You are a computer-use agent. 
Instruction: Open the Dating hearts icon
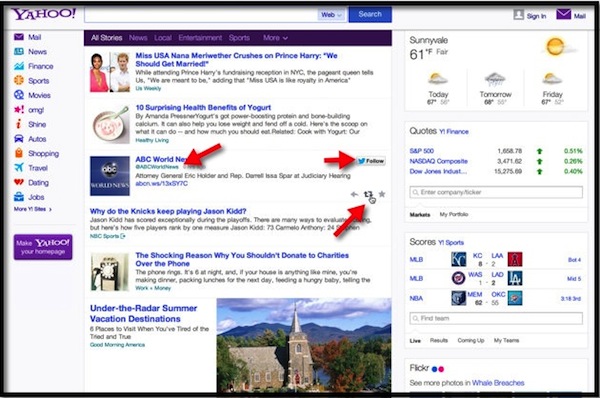[x=19, y=182]
